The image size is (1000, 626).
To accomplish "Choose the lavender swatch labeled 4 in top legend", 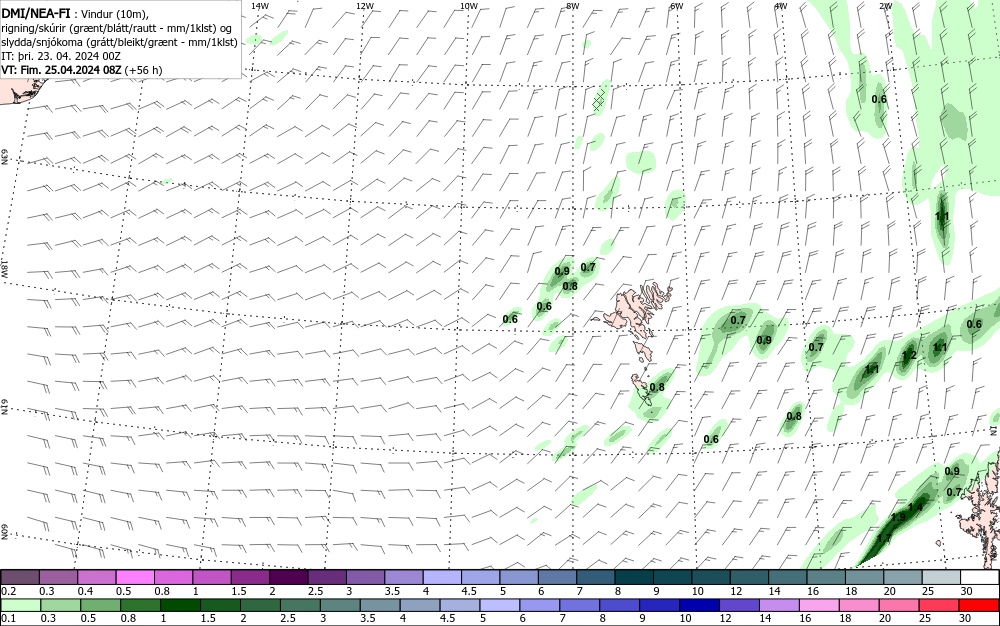I will click(442, 577).
